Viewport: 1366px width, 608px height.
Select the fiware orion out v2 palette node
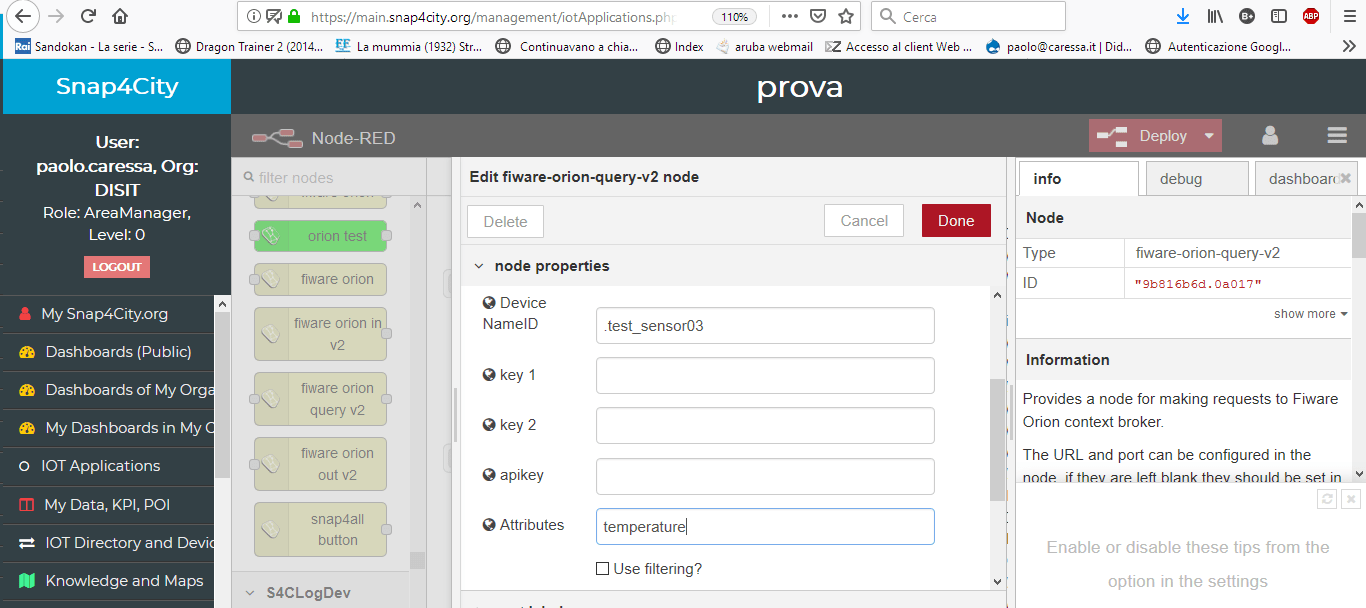click(320, 464)
